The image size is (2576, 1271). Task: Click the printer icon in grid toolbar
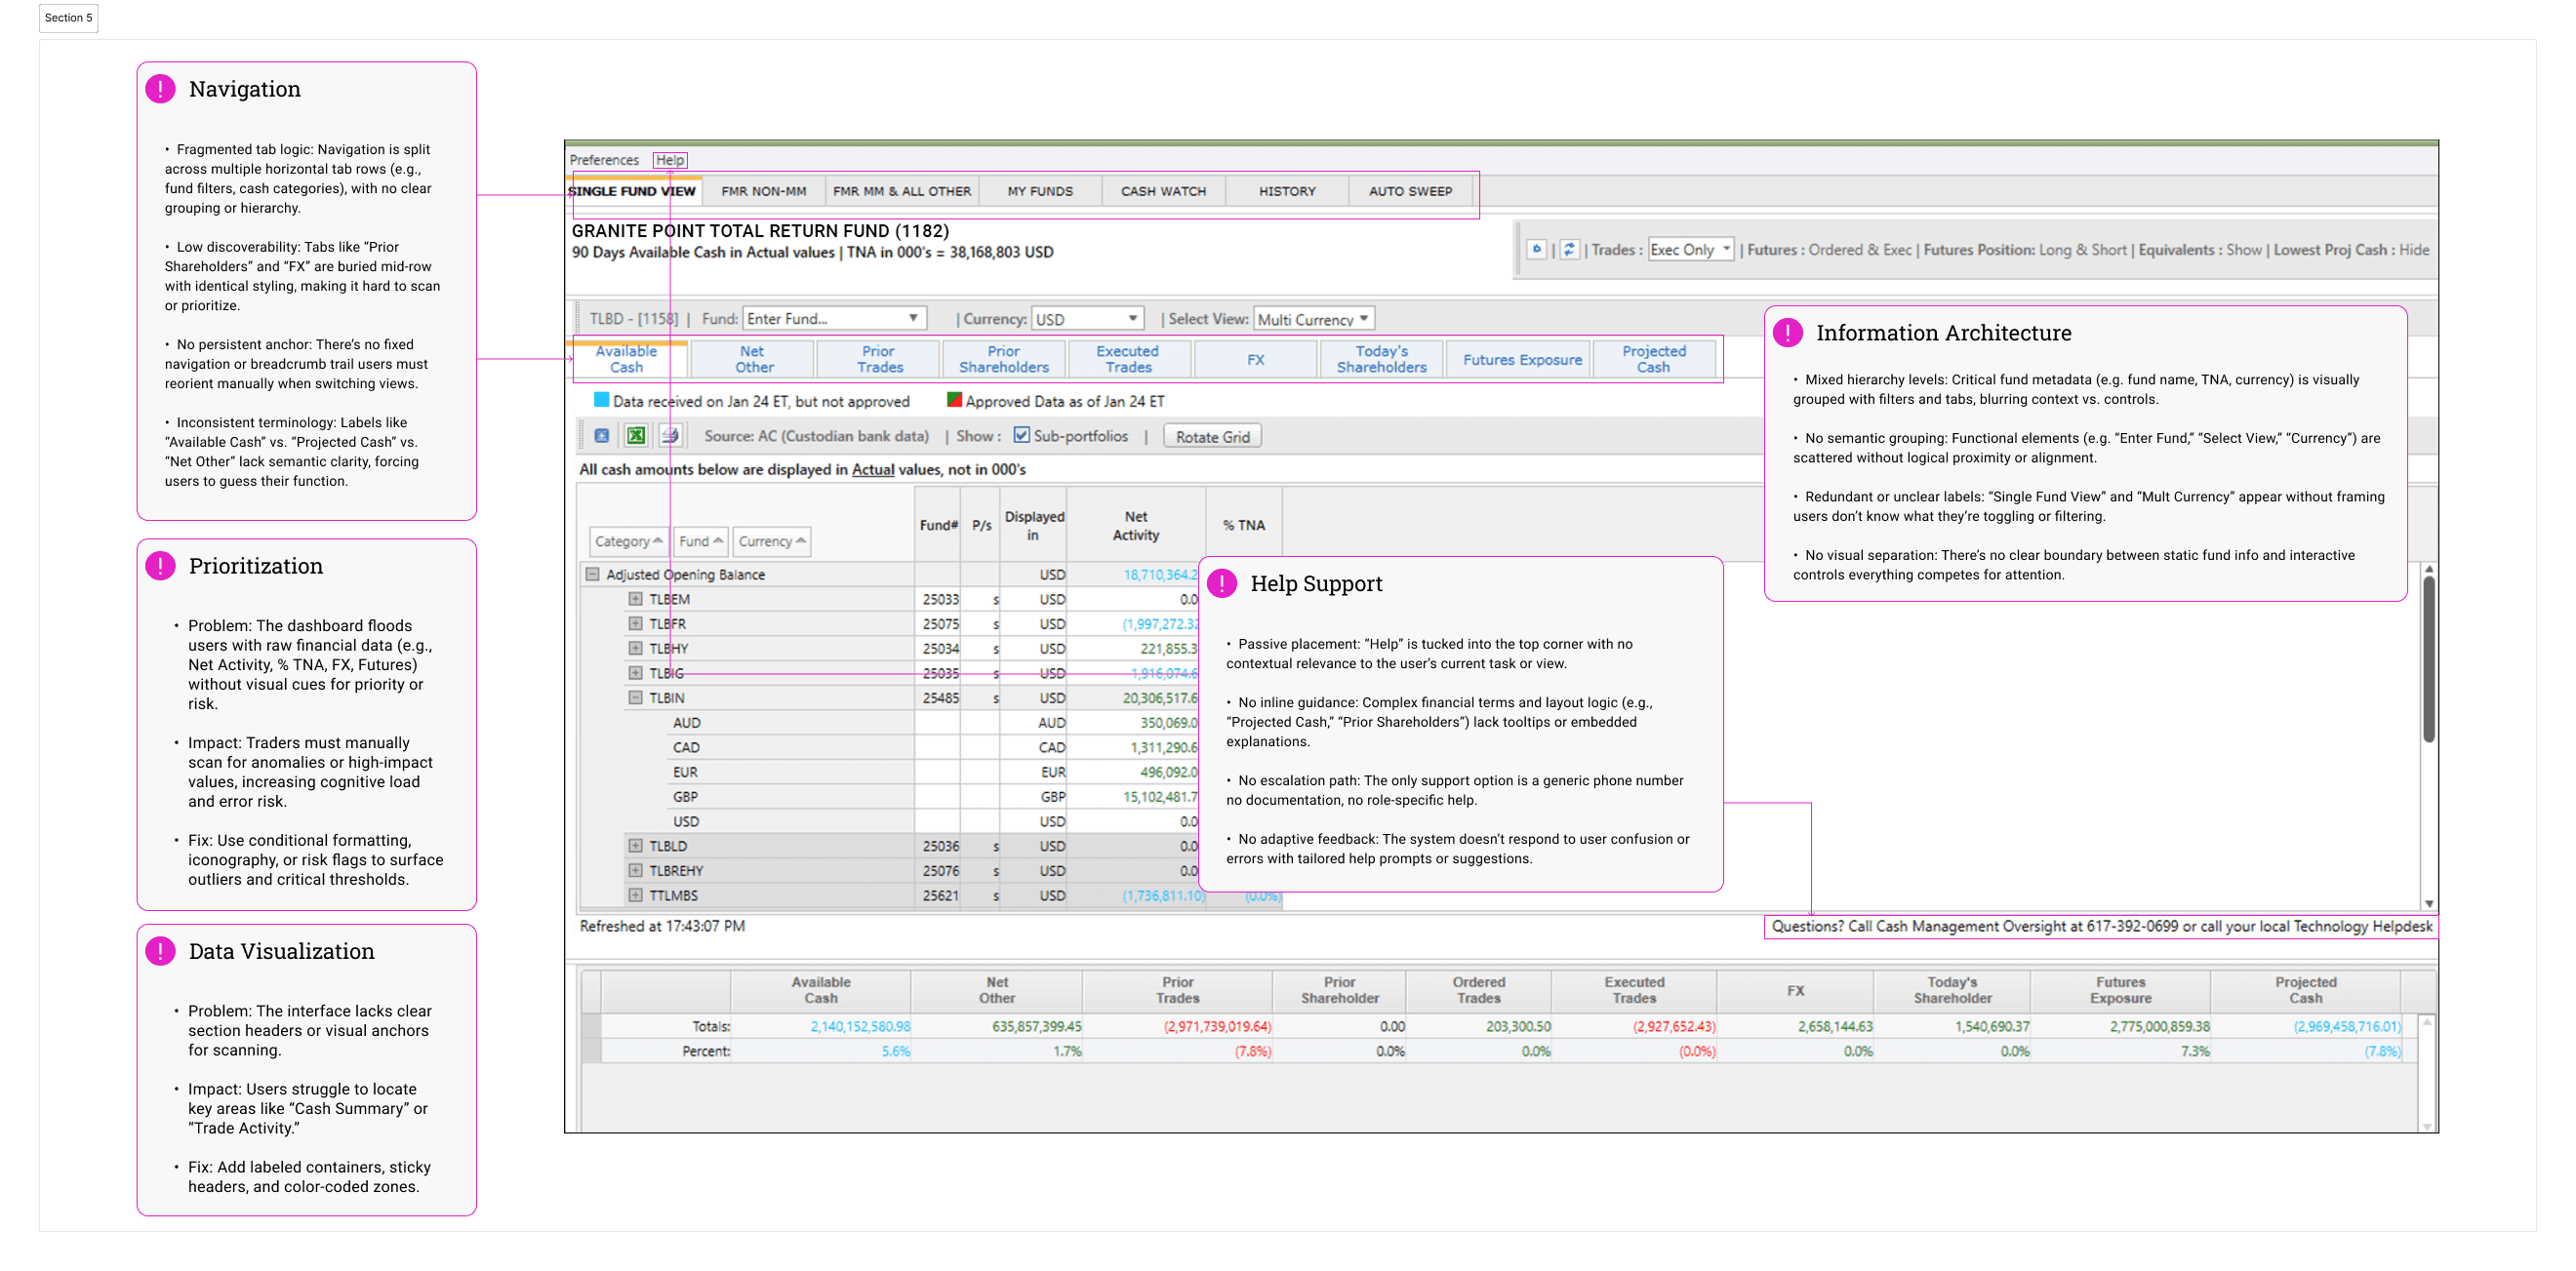coord(670,436)
